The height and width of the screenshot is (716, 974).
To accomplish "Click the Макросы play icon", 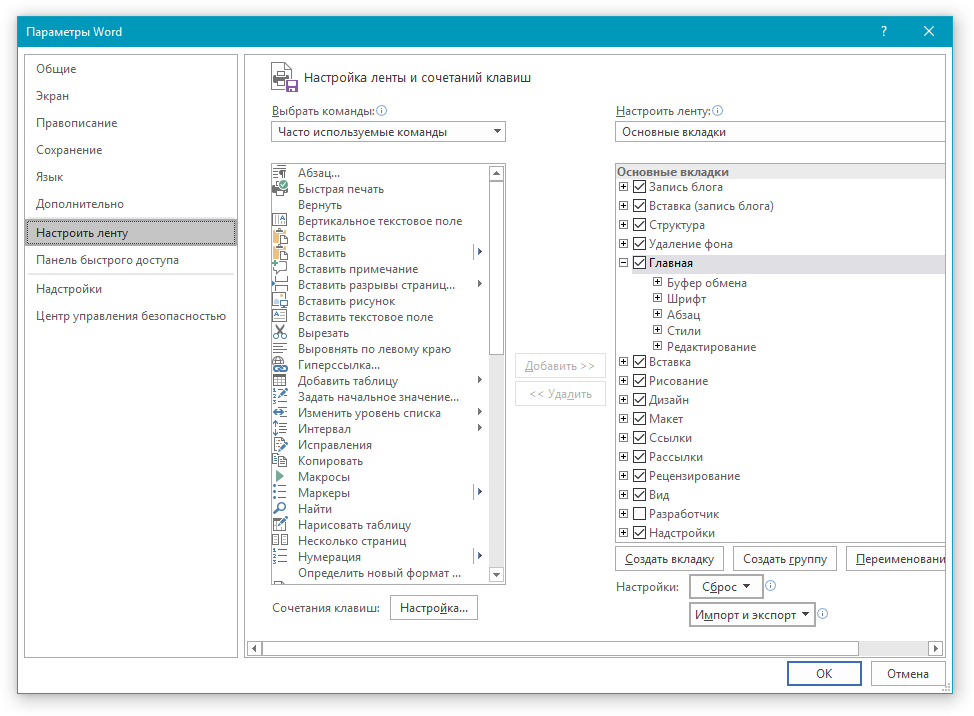I will (x=280, y=477).
